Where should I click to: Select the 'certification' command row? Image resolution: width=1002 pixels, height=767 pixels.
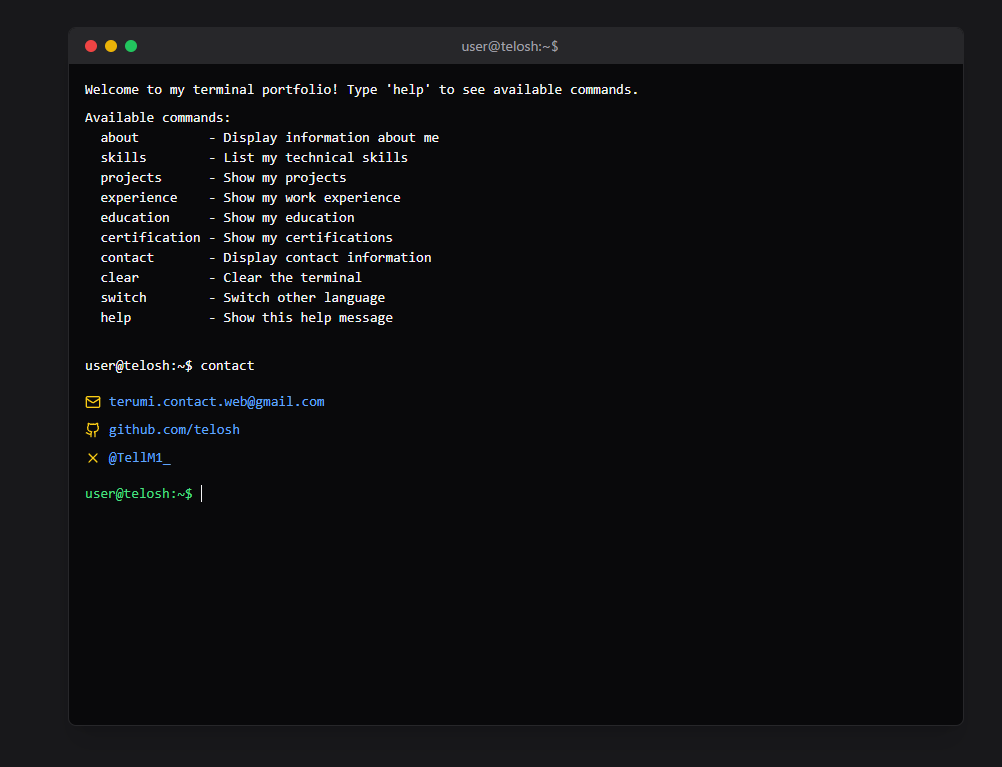(x=246, y=238)
